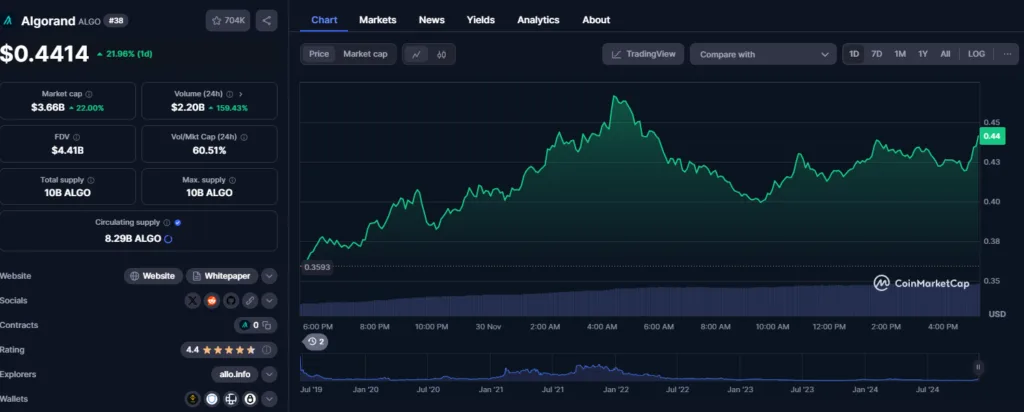Screen dimensions: 1024x412
Task: Open the blue shield wallet icon
Action: click(x=212, y=398)
